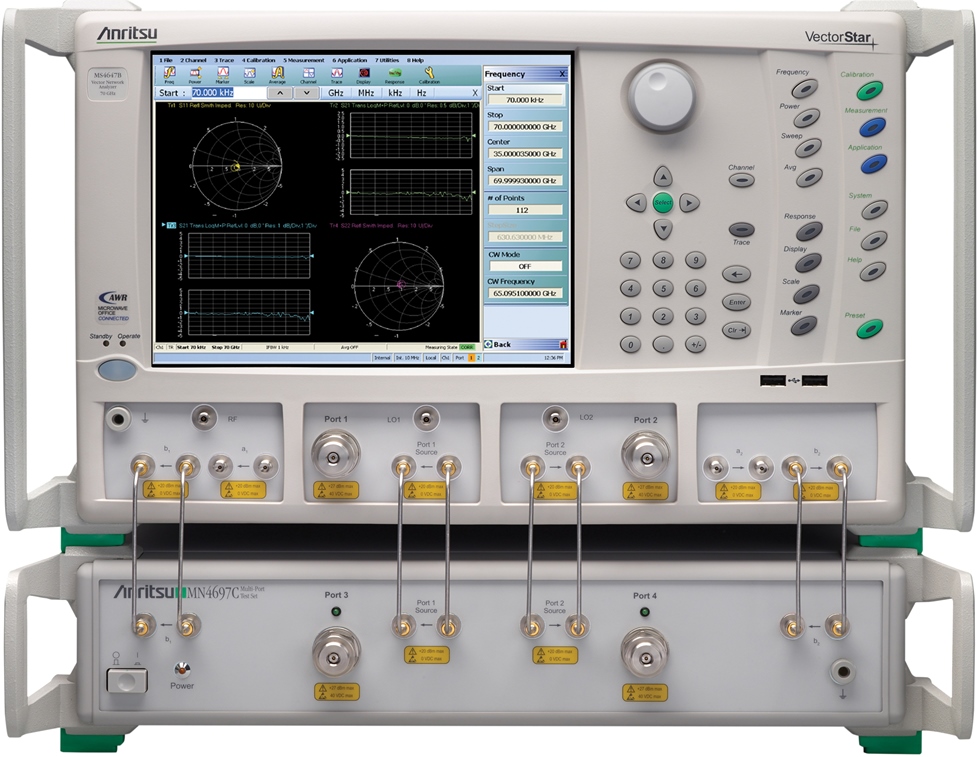Viewport: 978px width, 757px height.
Task: Click the Display toolbar icon
Action: point(364,74)
